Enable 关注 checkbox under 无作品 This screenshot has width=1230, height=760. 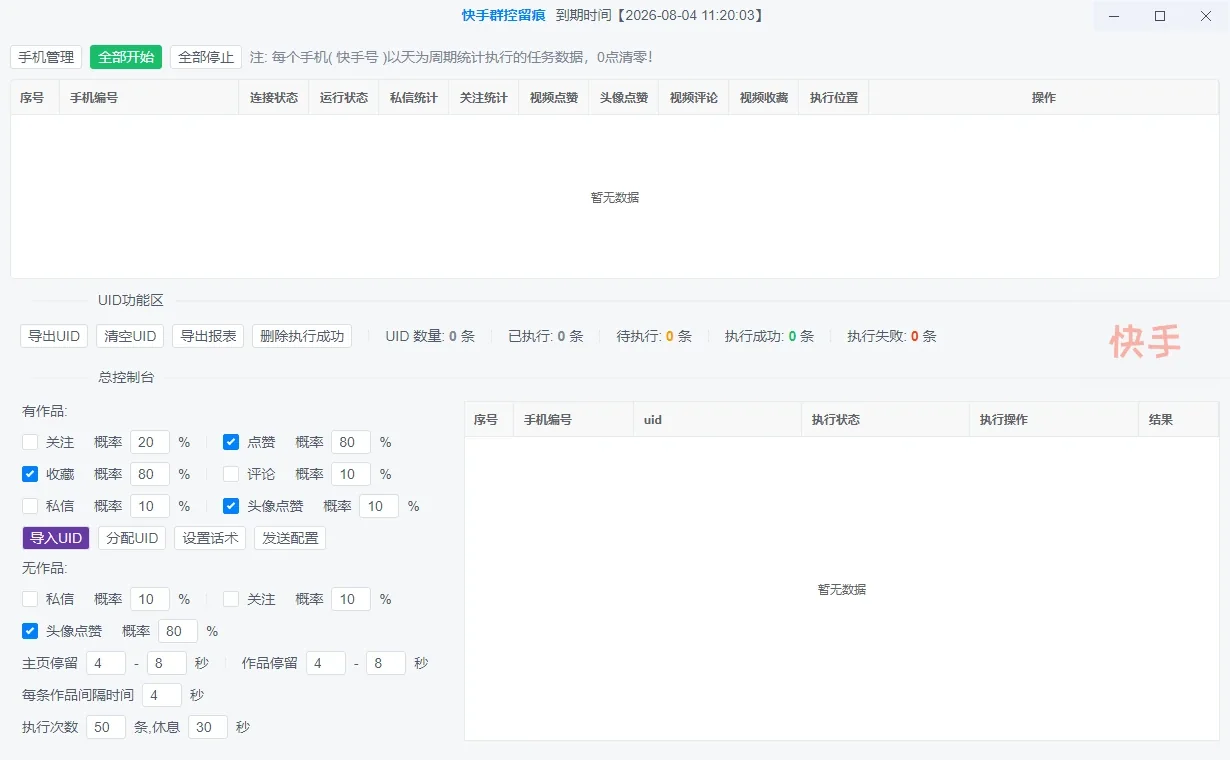coord(231,599)
